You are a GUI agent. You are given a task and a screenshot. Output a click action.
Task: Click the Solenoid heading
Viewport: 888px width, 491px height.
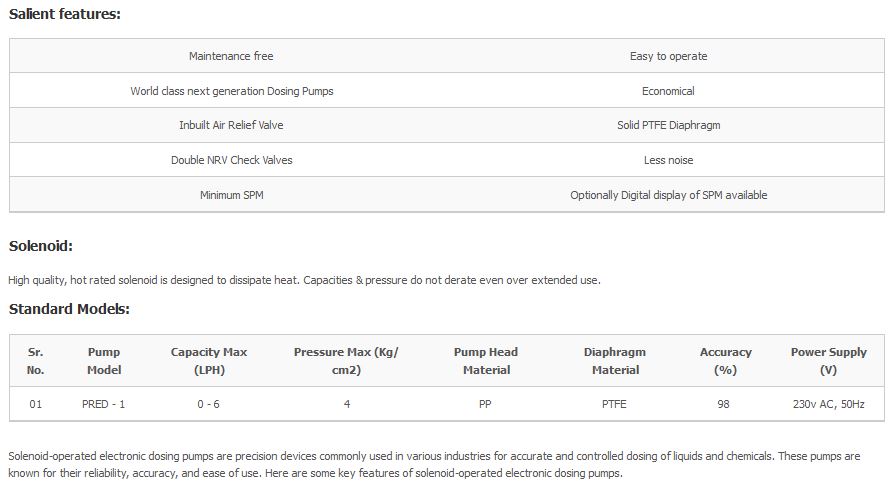pos(41,246)
